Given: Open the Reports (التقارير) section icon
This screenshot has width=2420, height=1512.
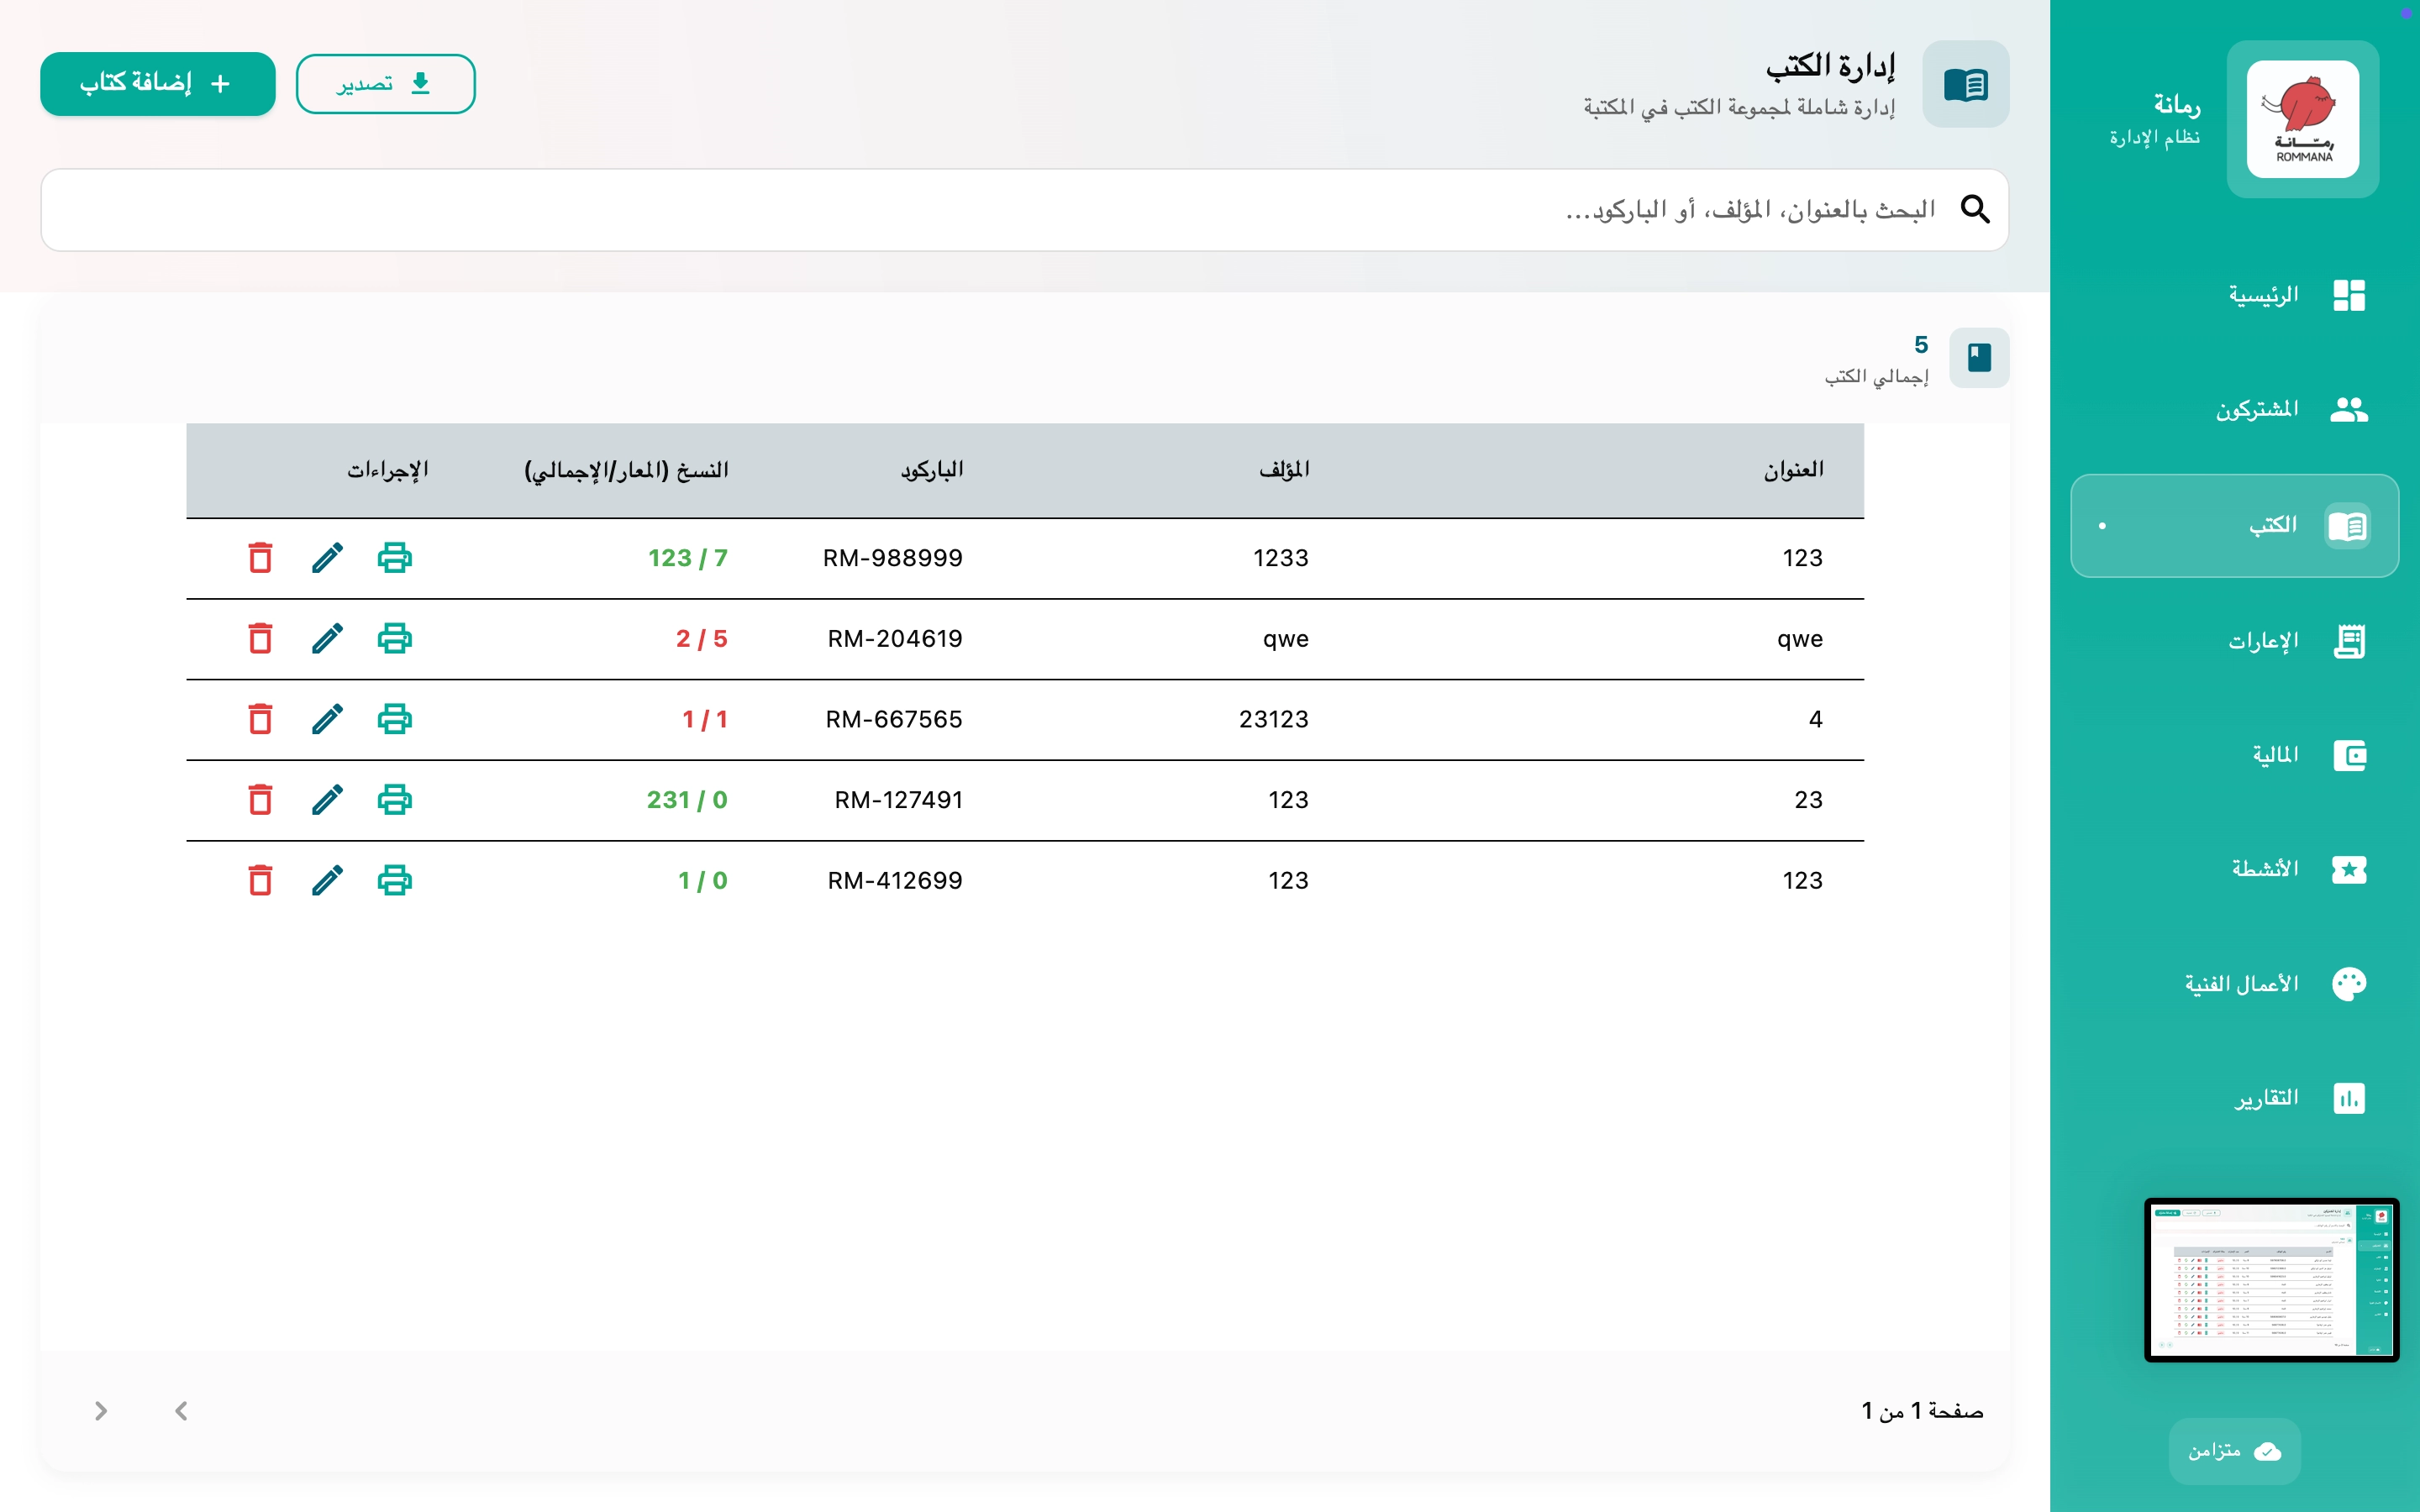Looking at the screenshot, I should pyautogui.click(x=2349, y=1097).
